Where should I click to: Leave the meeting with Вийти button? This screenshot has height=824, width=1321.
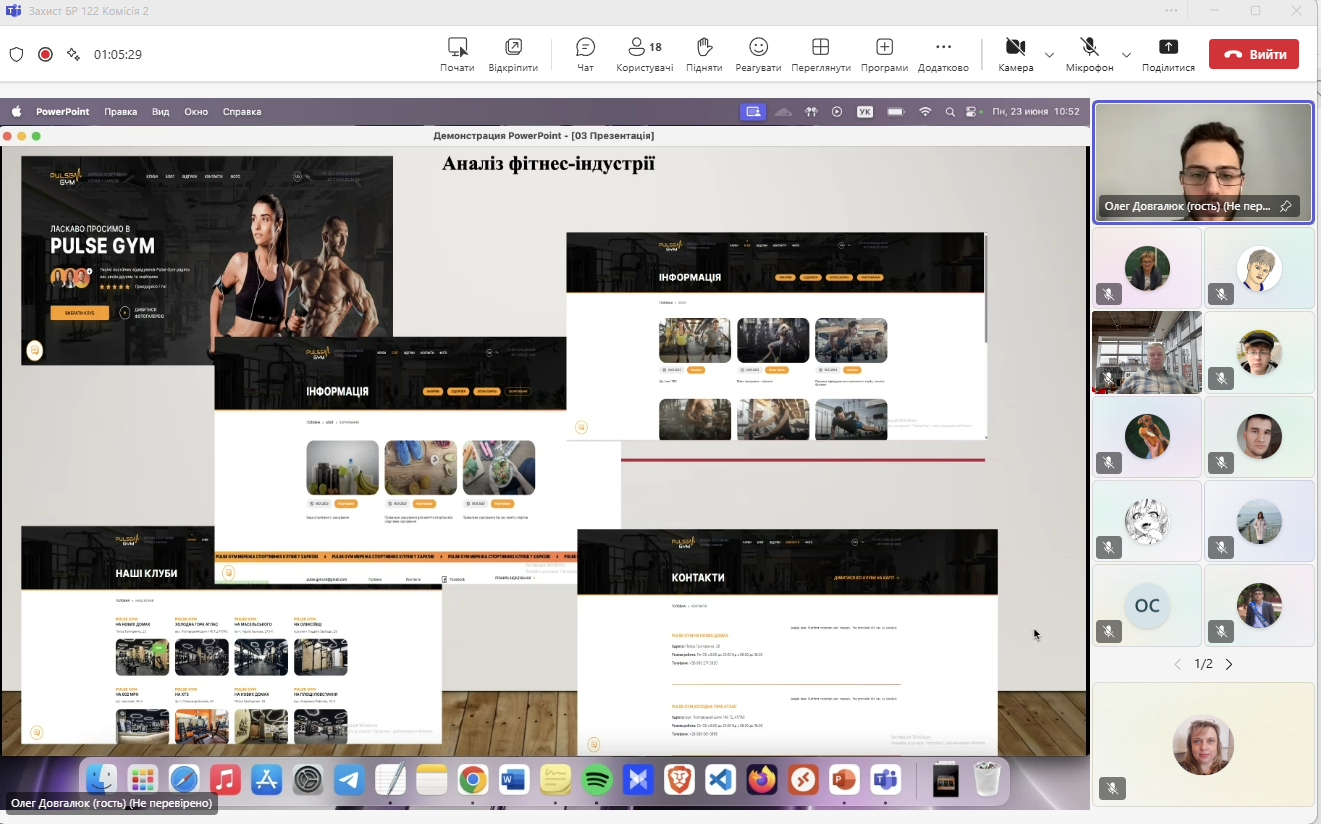(1253, 54)
